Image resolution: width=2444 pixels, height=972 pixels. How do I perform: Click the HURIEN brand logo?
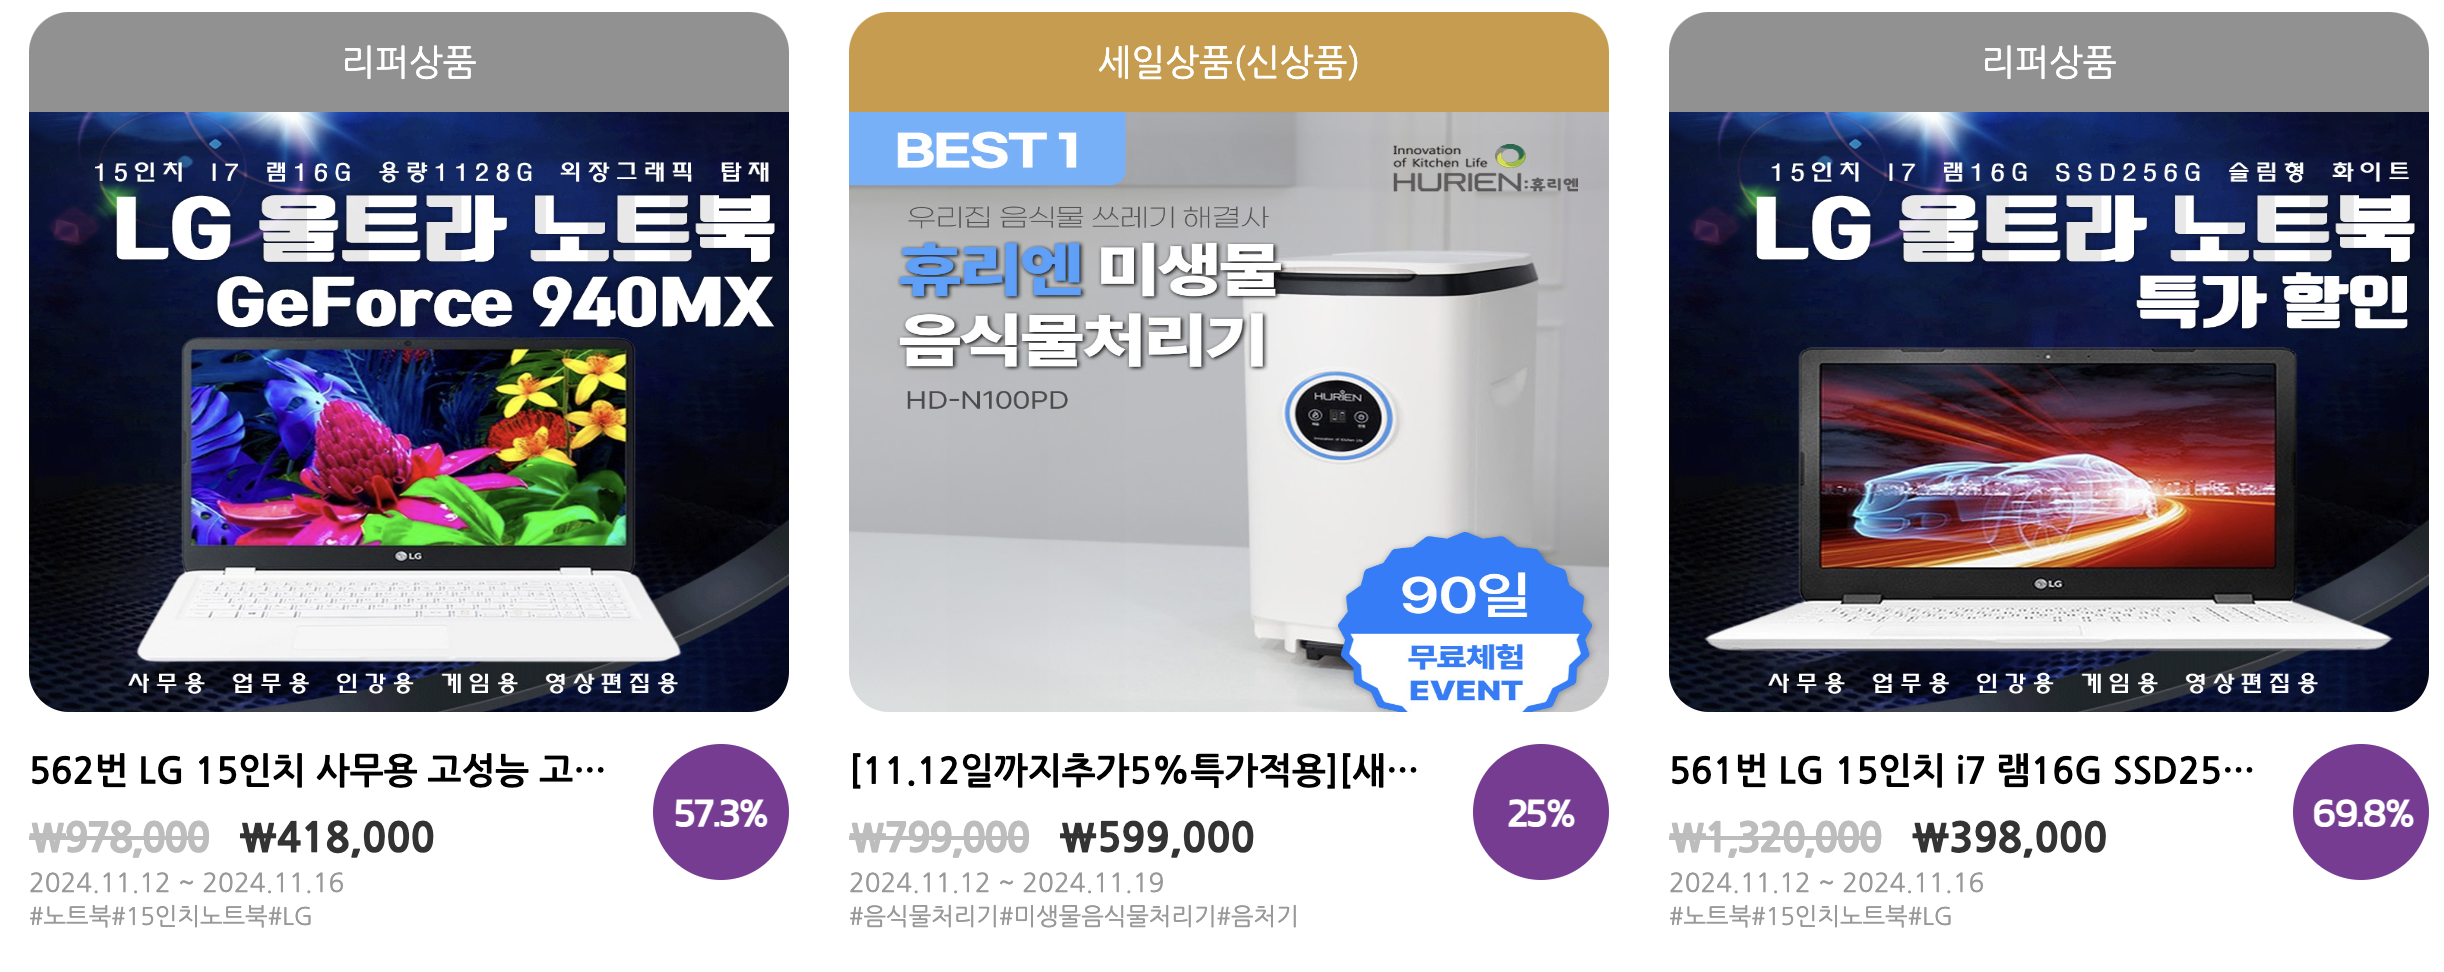[x=1485, y=169]
